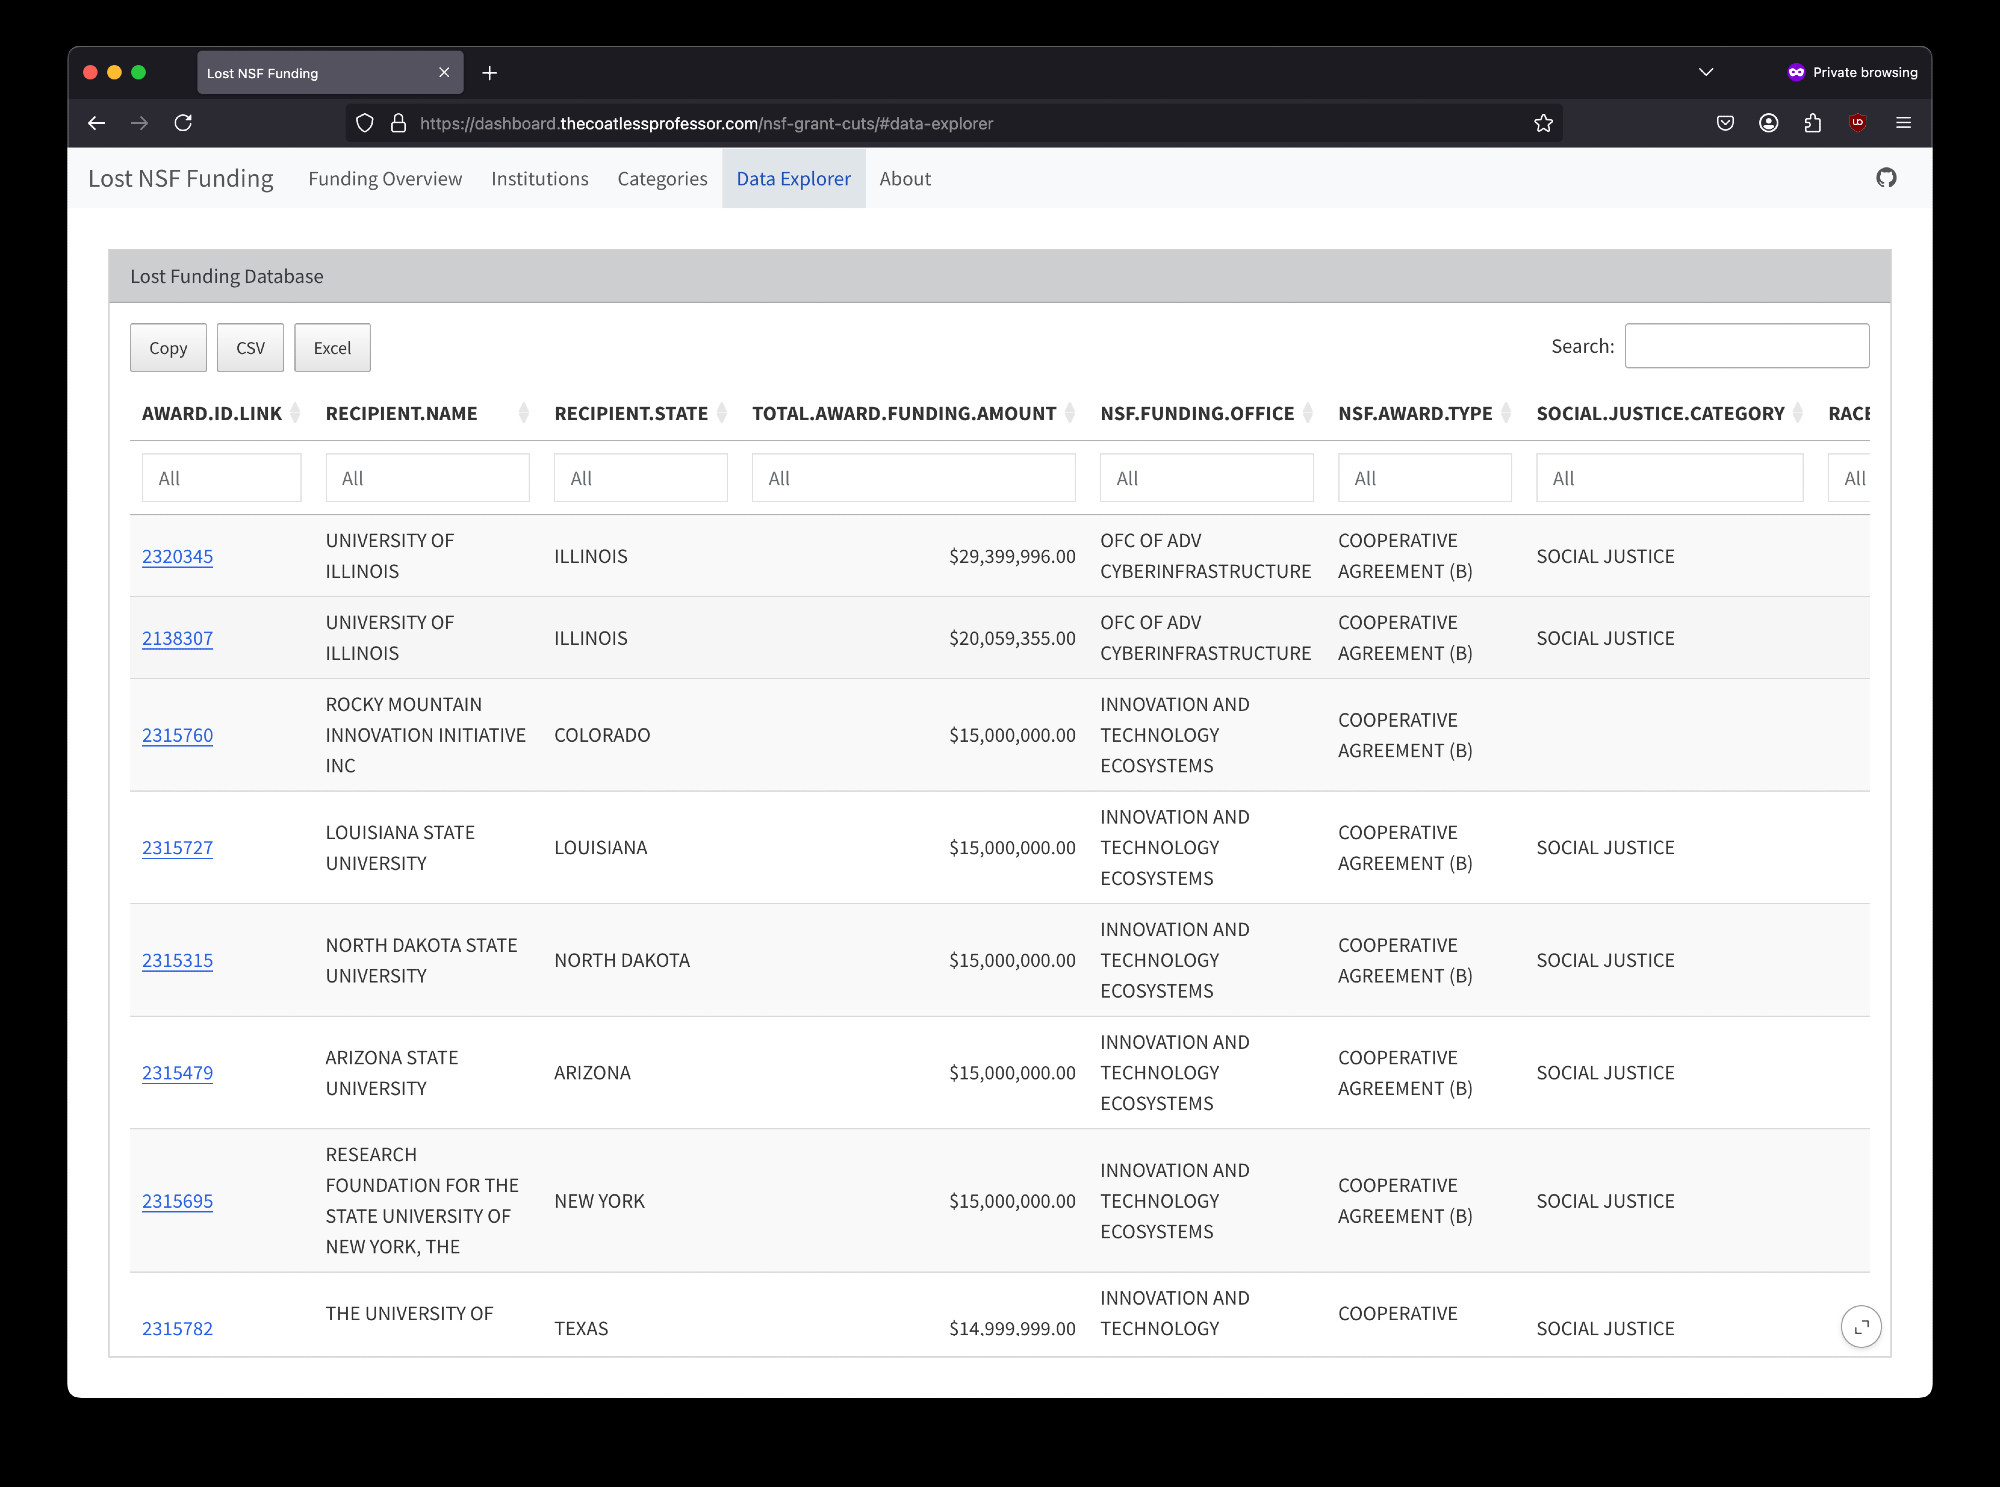The height and width of the screenshot is (1487, 2000).
Task: Close the Lost NSF Funding tab
Action: (444, 73)
